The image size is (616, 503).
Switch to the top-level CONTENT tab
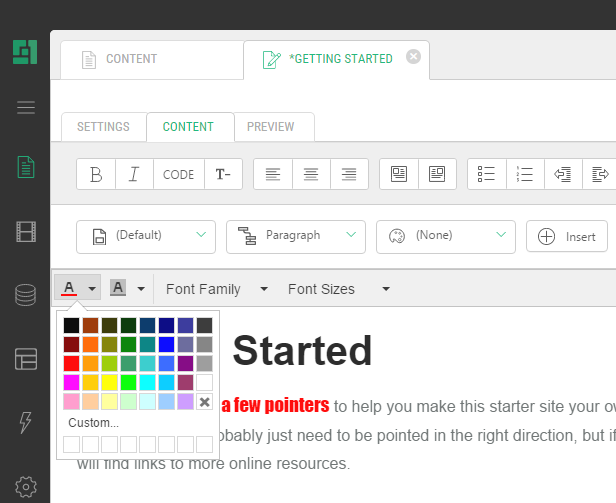152,60
